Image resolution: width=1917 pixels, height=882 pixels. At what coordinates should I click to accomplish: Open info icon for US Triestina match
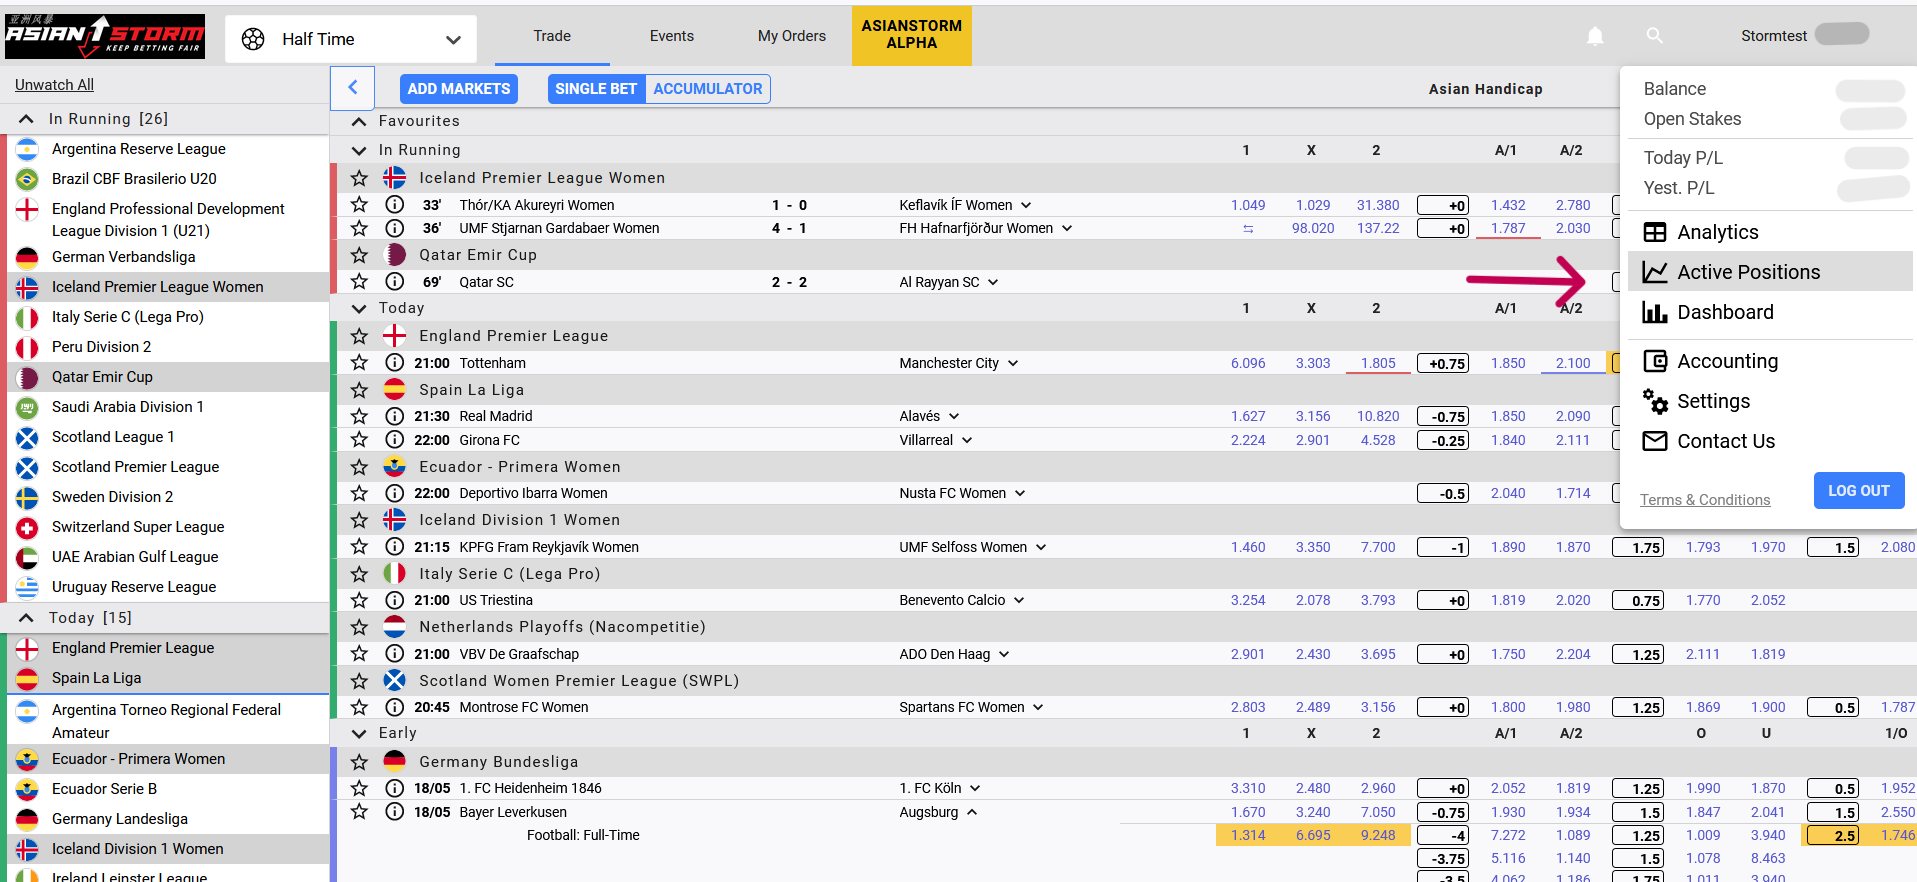coord(395,600)
